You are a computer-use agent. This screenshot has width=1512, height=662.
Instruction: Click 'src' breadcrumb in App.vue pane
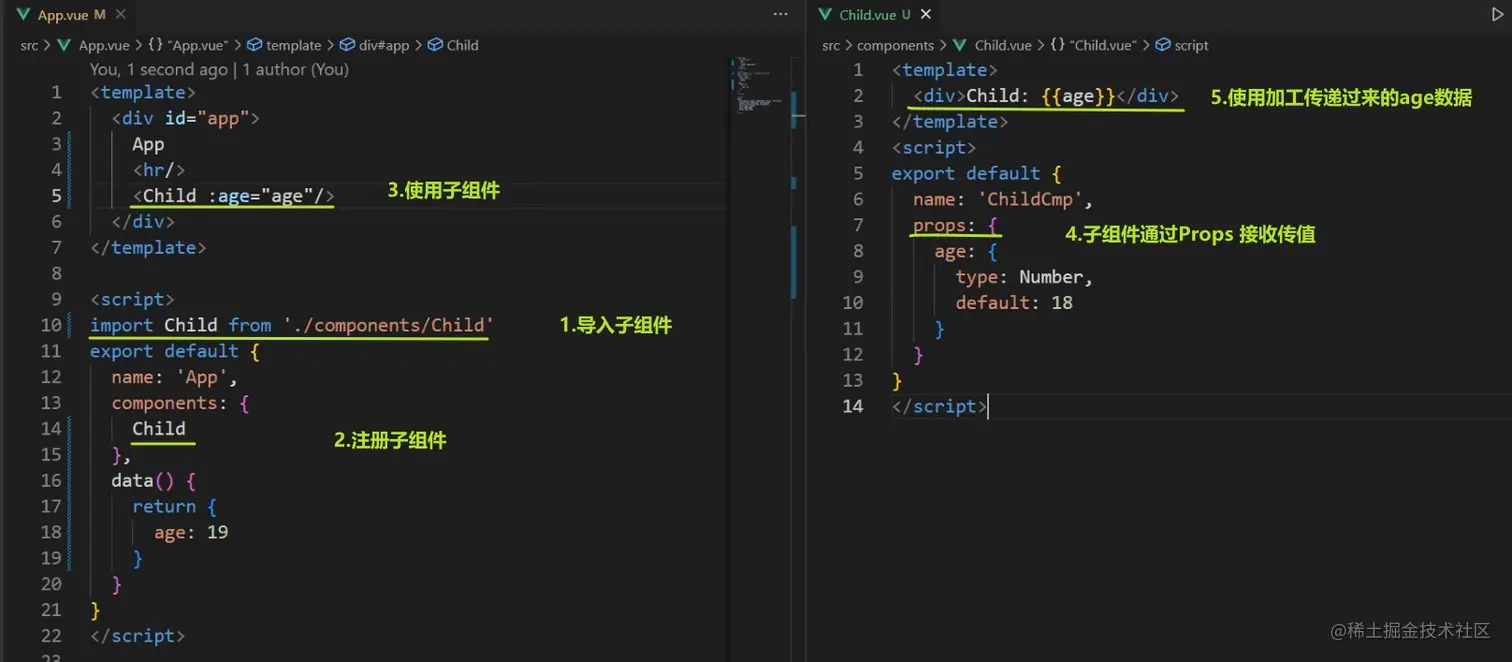30,45
